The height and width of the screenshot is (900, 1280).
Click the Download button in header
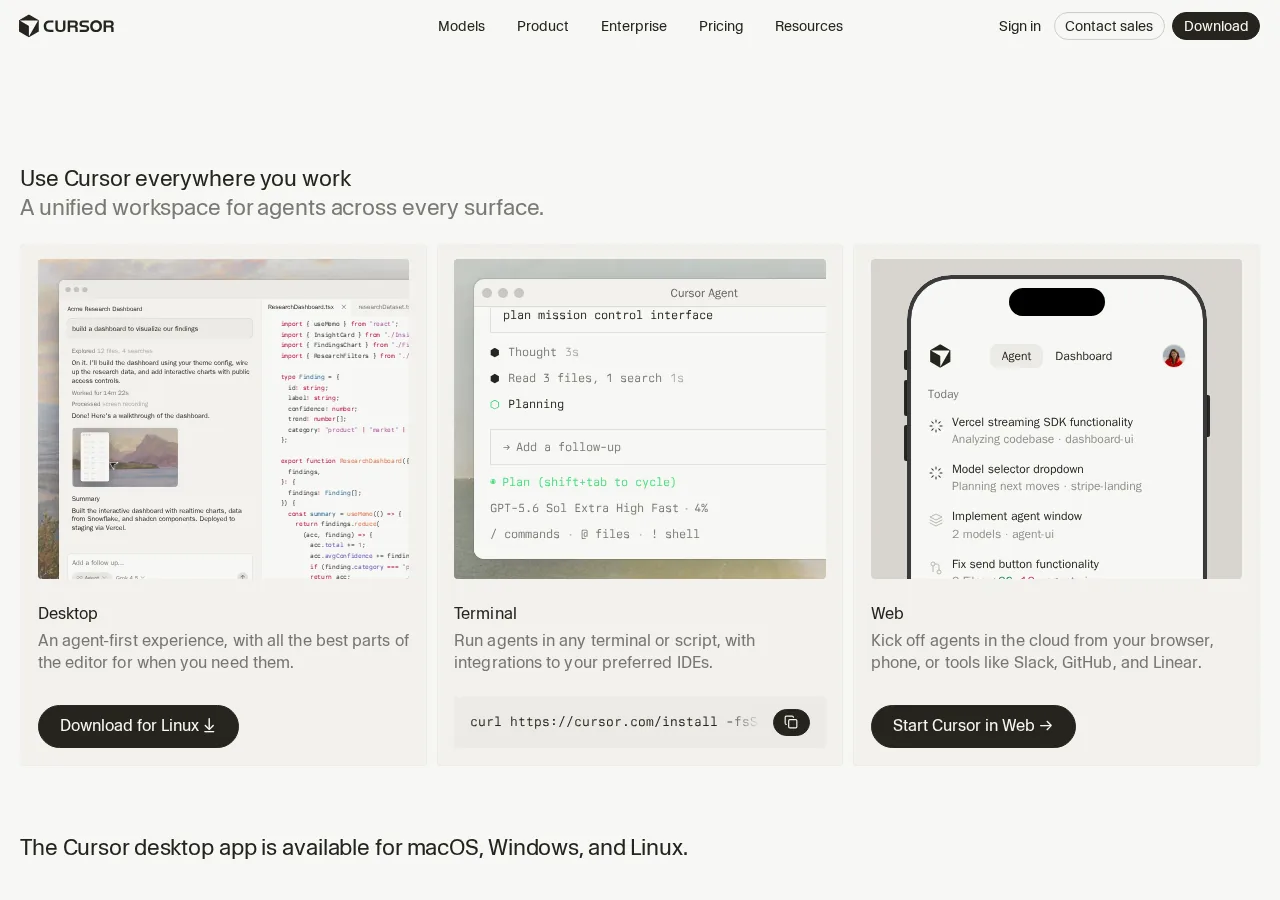click(1216, 26)
